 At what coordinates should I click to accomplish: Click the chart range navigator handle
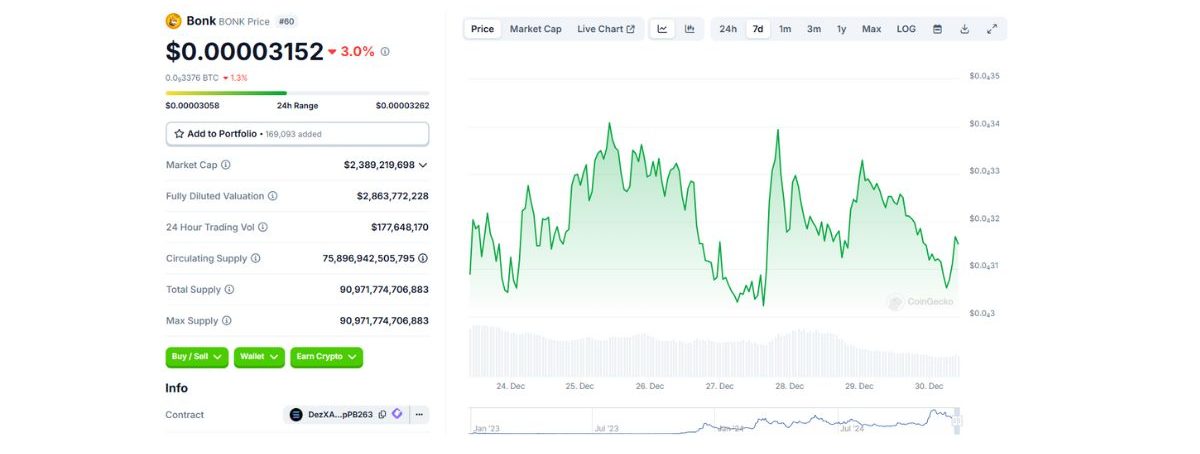tap(956, 421)
